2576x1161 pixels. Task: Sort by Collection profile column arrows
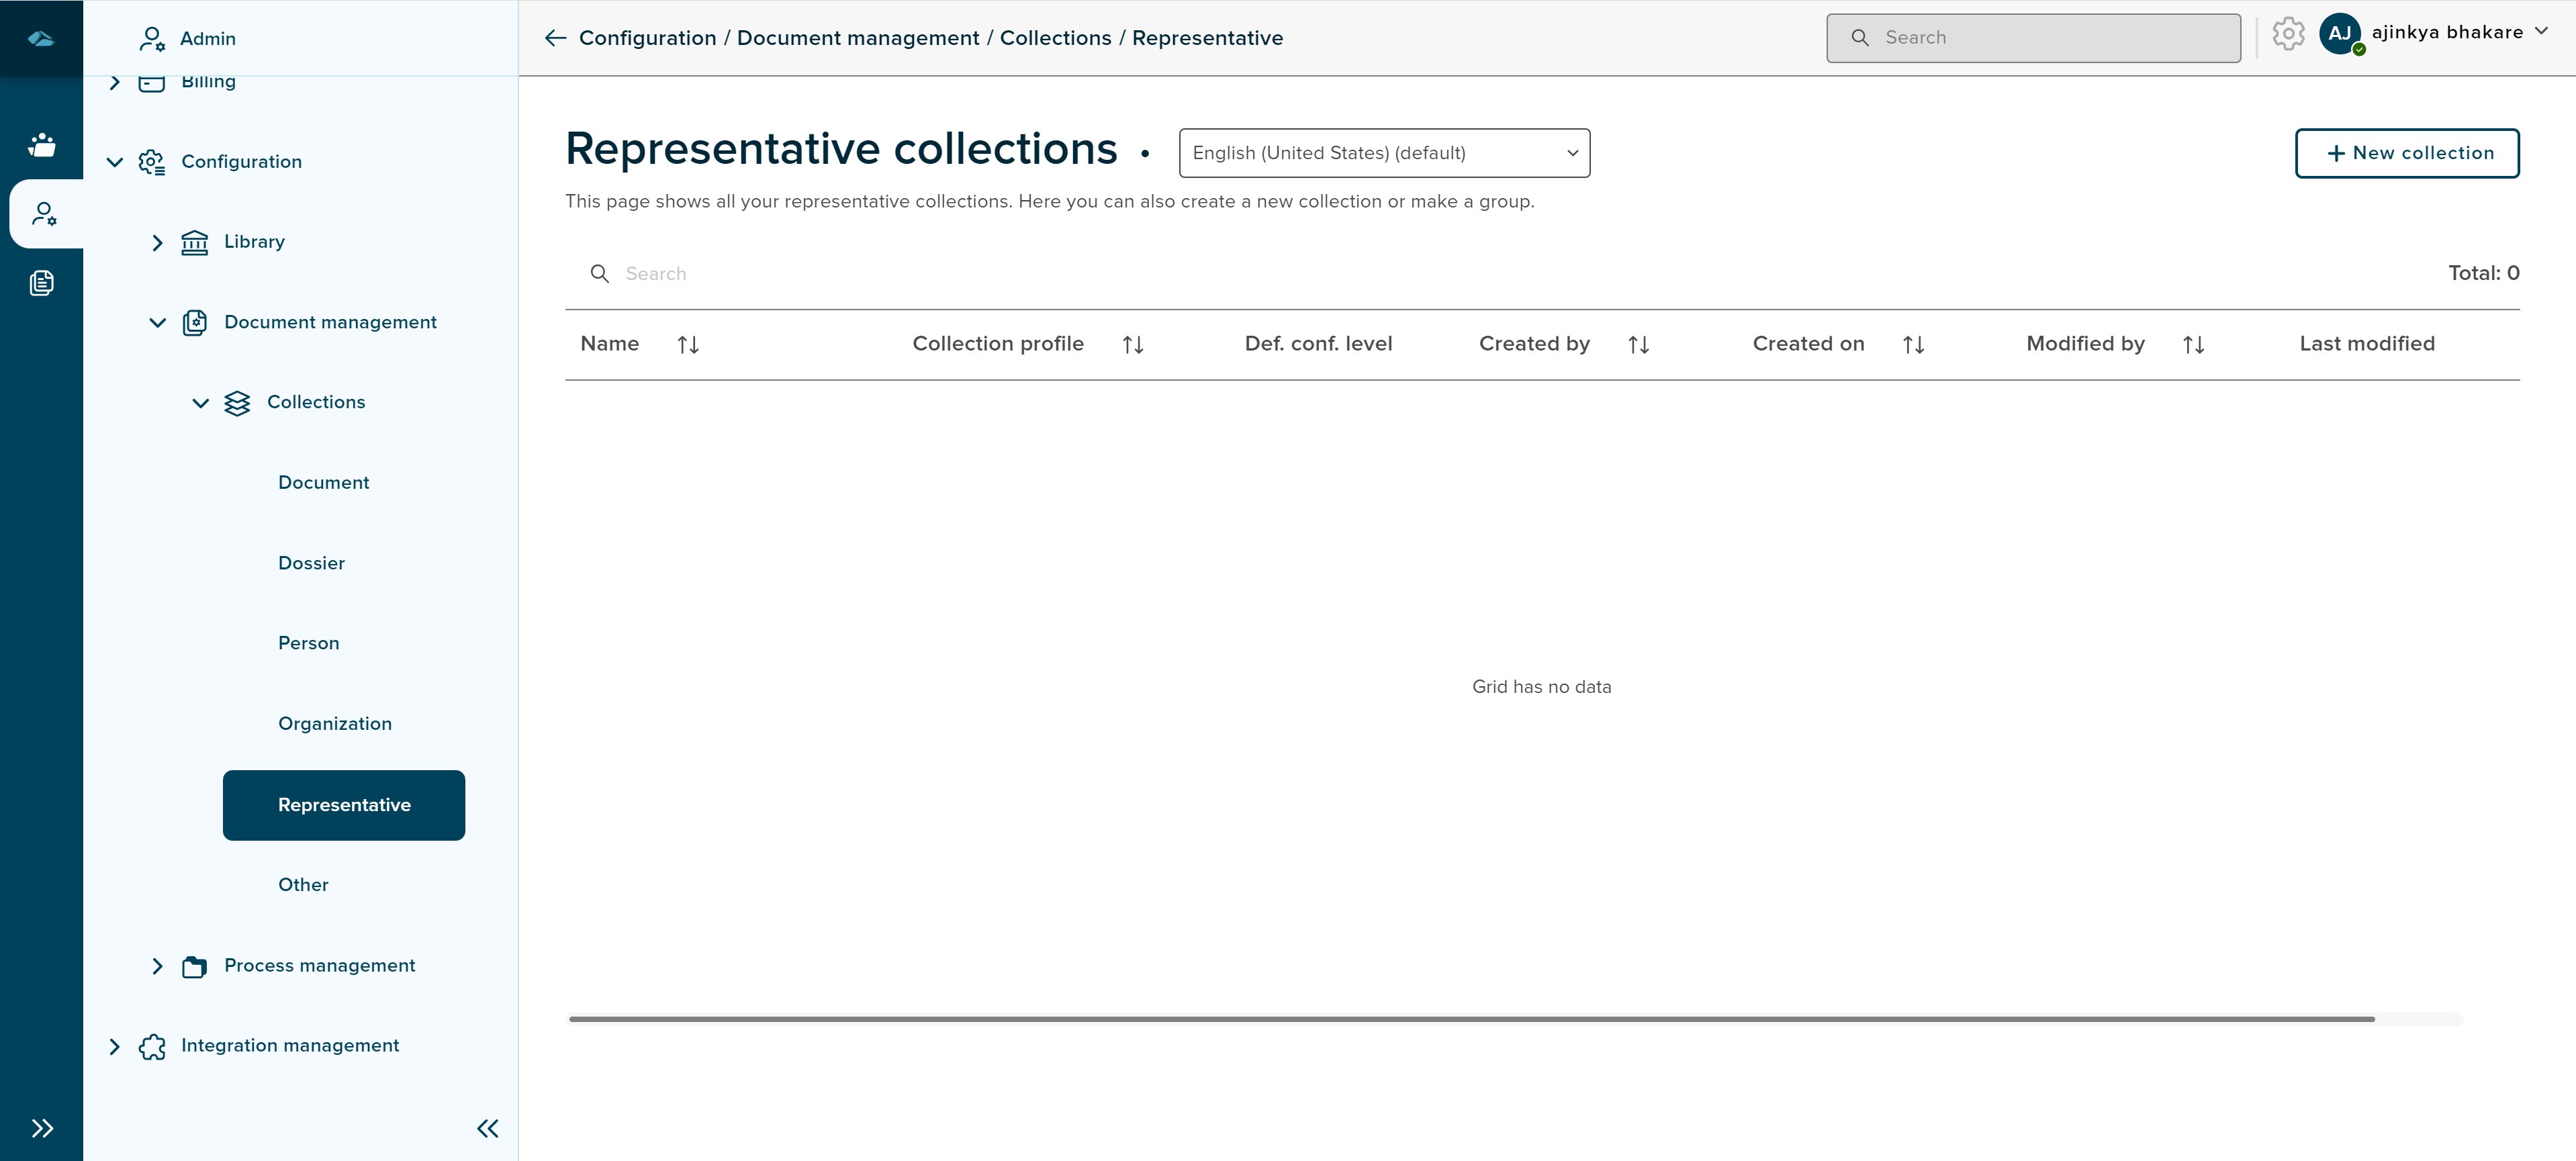[1132, 345]
